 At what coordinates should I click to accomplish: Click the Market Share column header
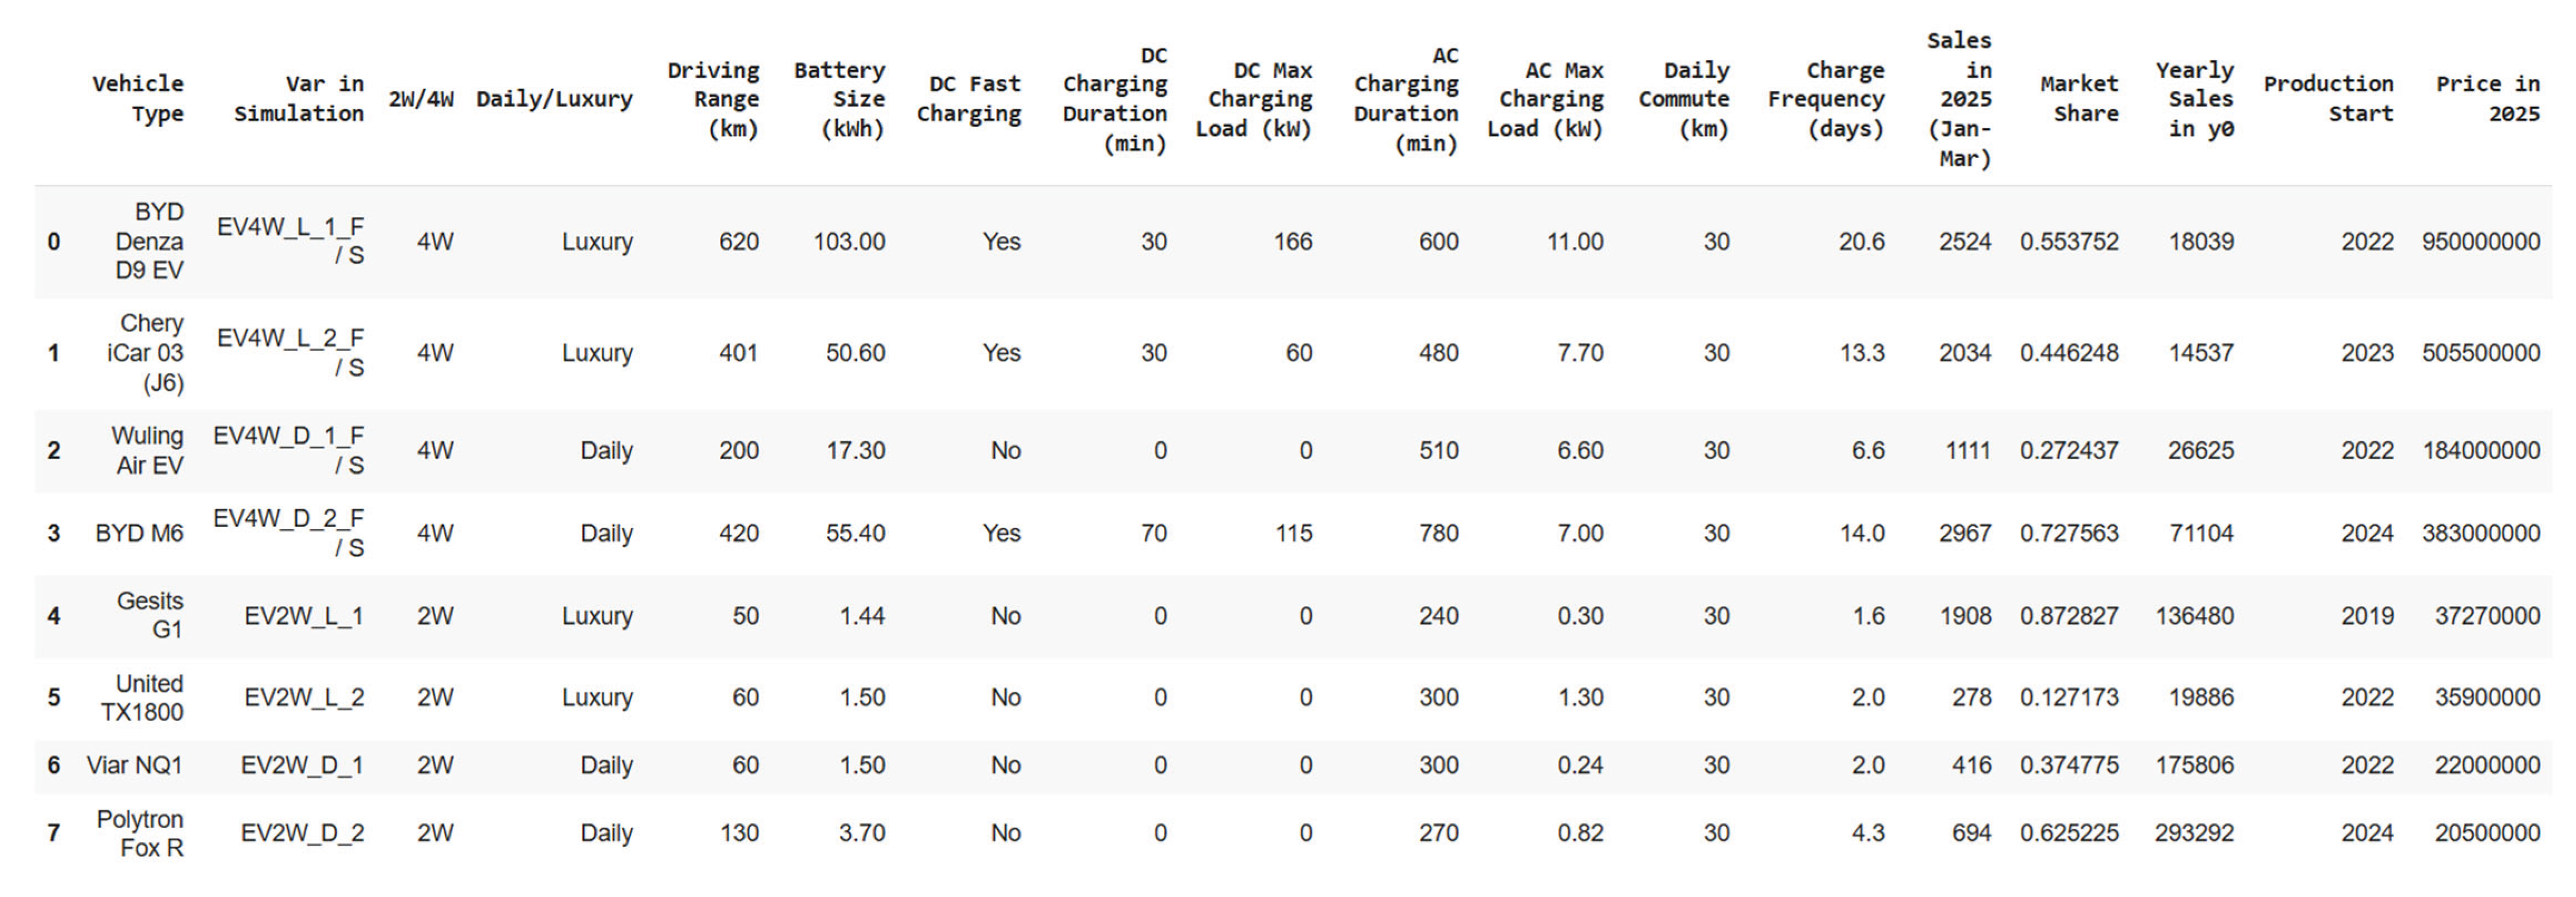(x=2079, y=98)
